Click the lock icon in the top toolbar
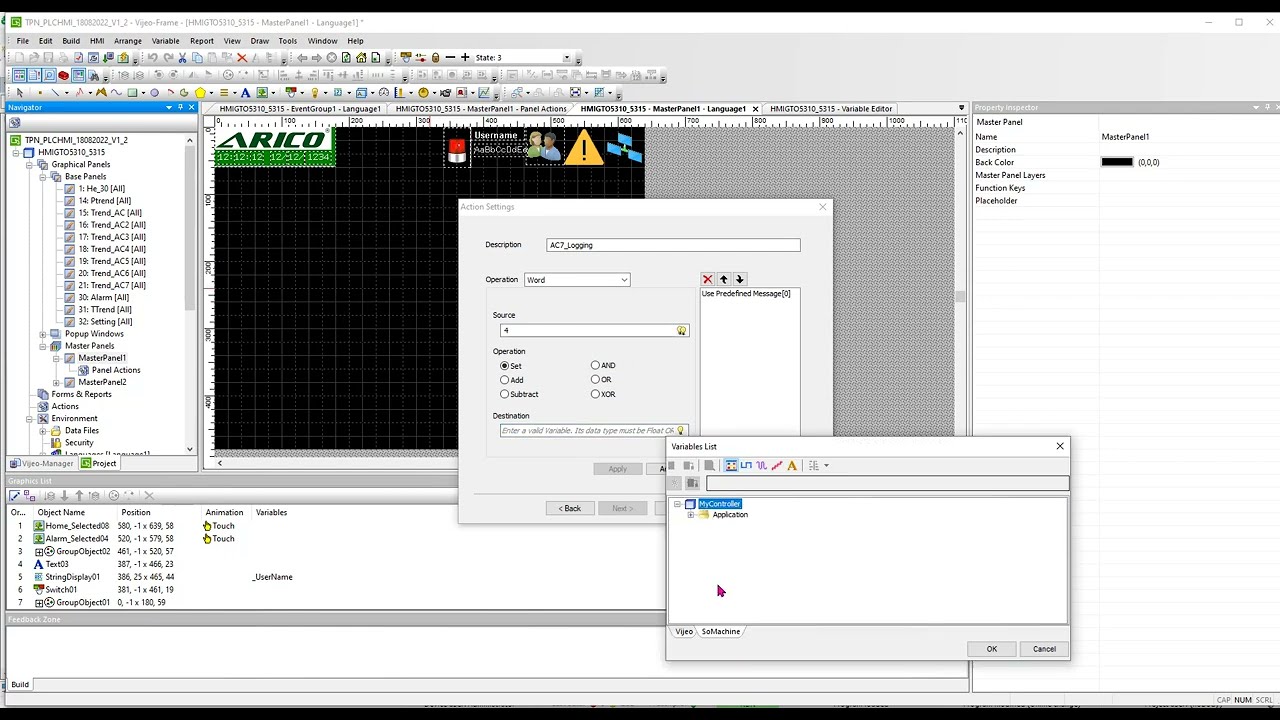 [x=435, y=57]
